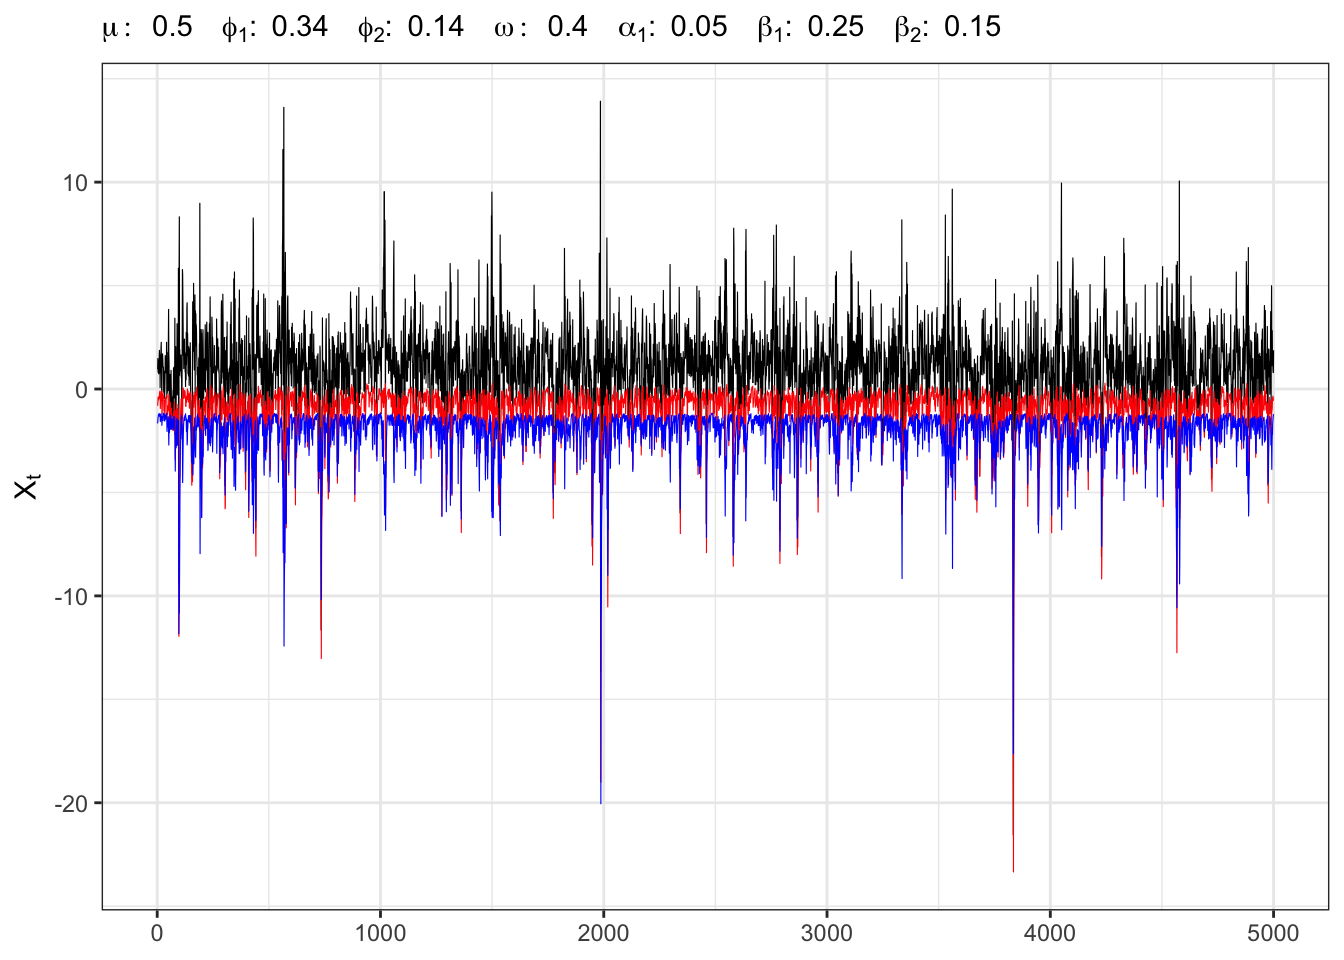This screenshot has height=960, width=1344.
Task: Select the φ2: 0.14 parameter text
Action: point(411,27)
